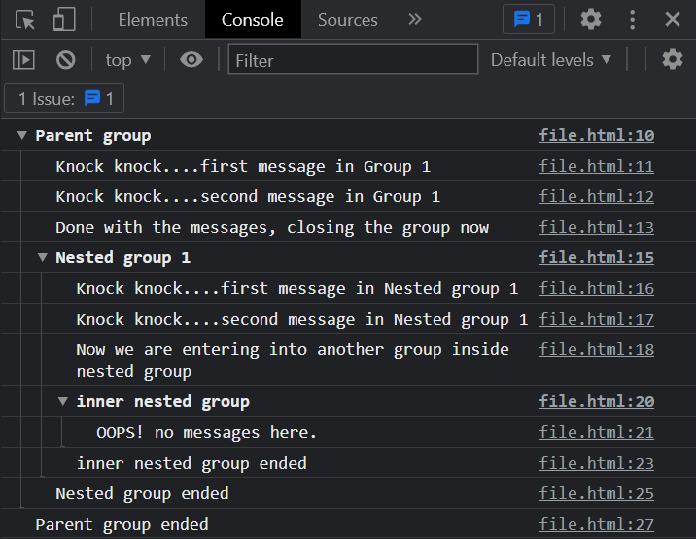This screenshot has height=539, width=697.
Task: Activate the inspect element picker icon
Action: point(26,19)
